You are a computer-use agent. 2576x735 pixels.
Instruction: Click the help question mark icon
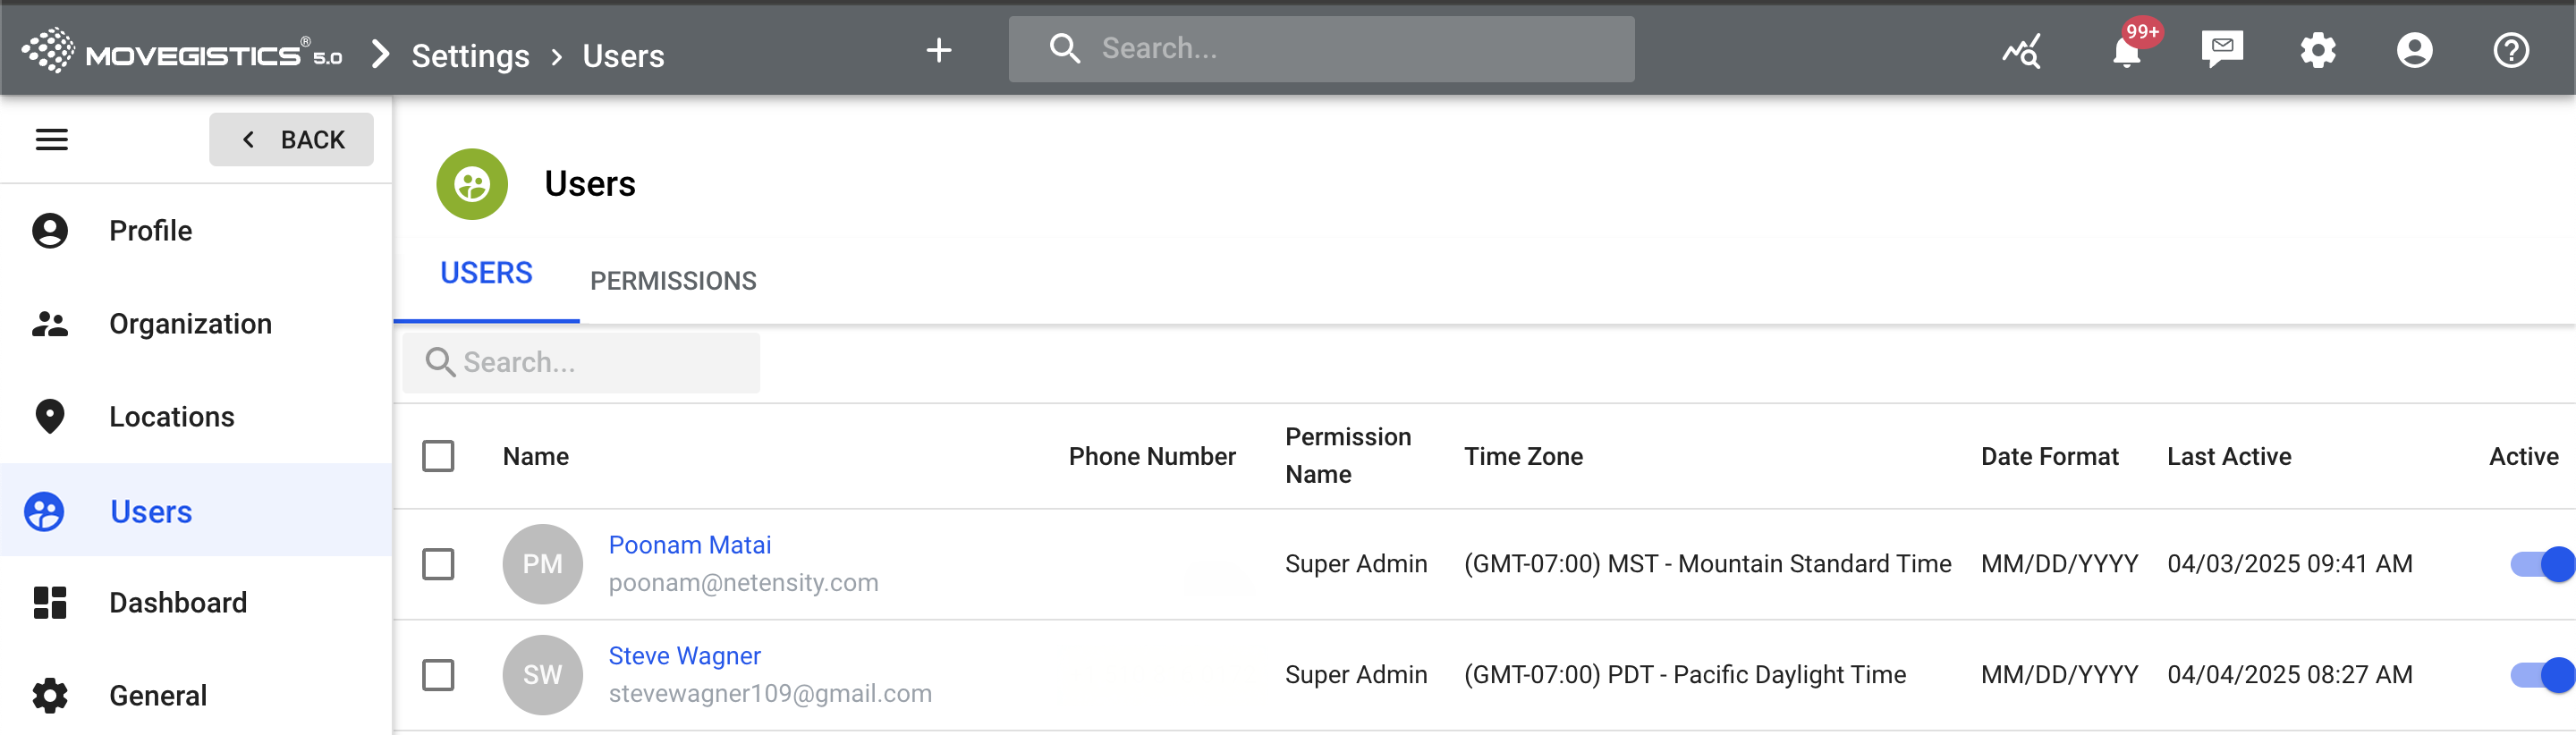(x=2510, y=50)
